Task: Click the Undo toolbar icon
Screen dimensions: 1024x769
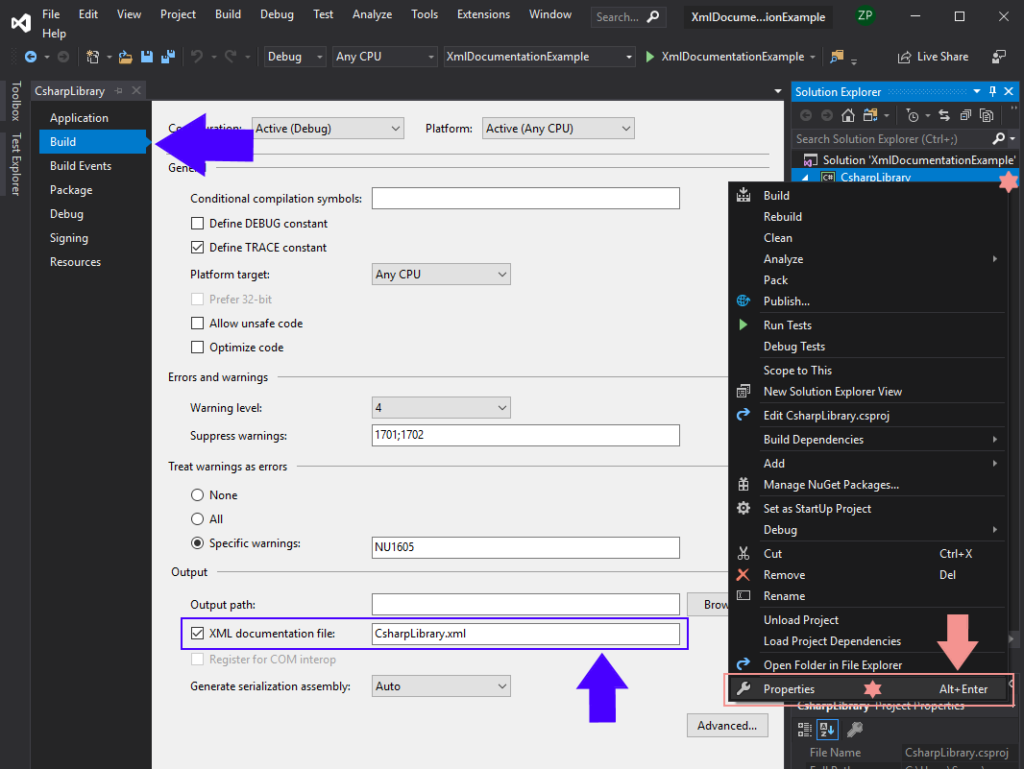Action: point(197,57)
